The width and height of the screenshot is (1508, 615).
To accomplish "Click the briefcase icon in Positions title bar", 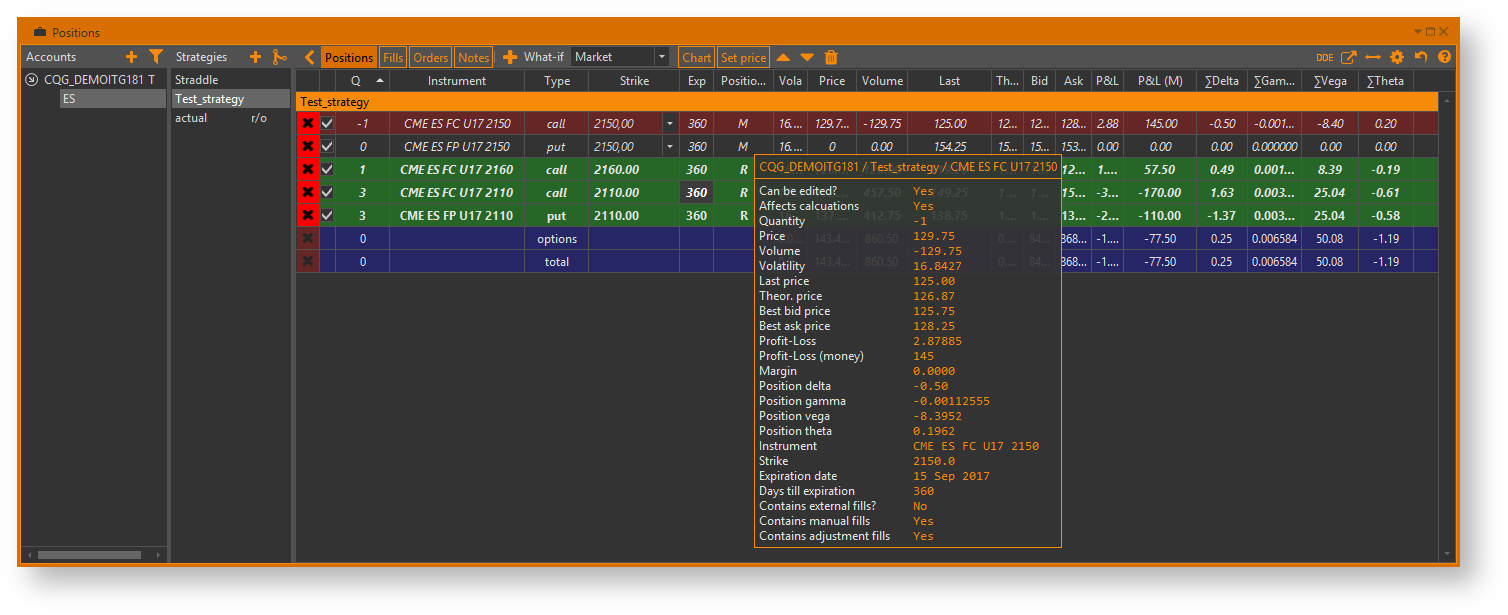I will (40, 32).
